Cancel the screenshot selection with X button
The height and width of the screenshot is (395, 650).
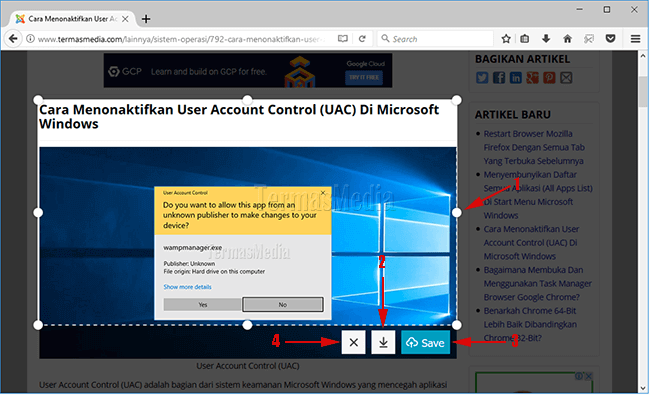[354, 342]
